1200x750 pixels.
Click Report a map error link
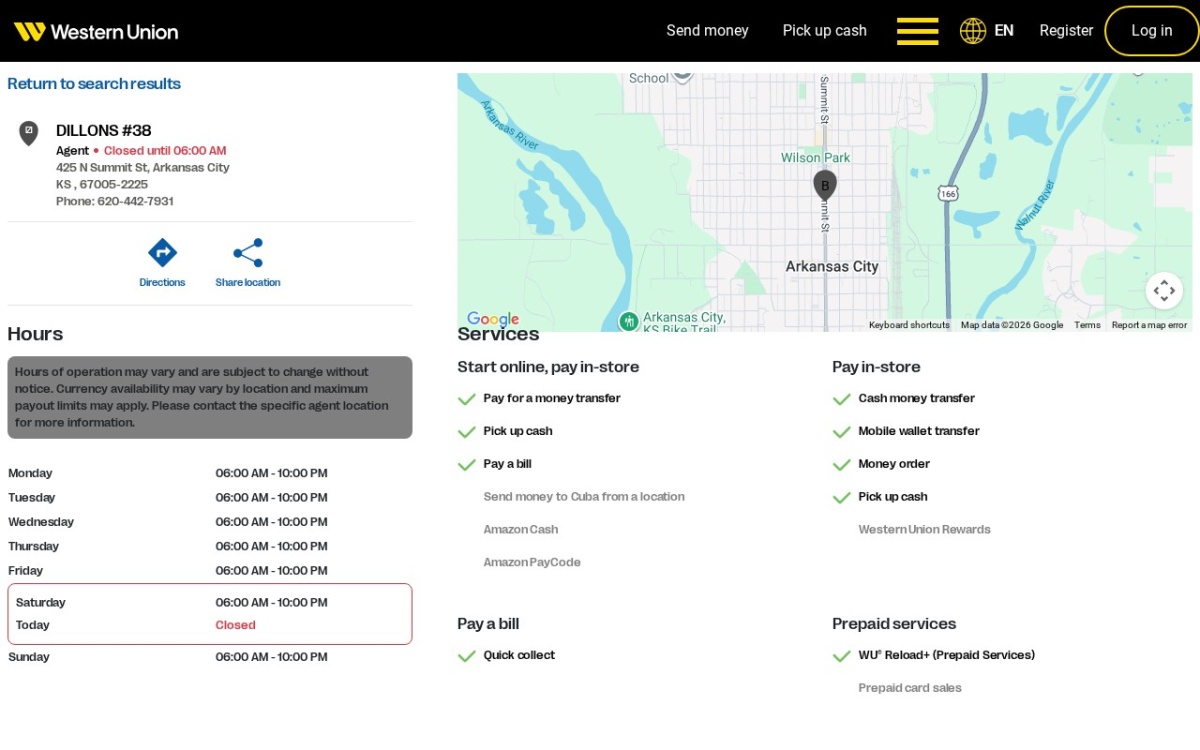point(1149,325)
